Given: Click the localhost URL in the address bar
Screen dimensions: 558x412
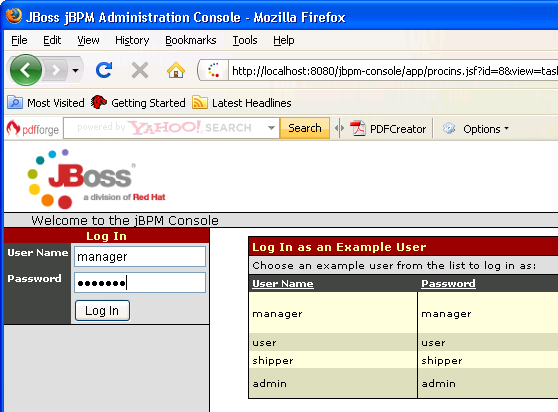Looking at the screenshot, I should click(x=394, y=71).
